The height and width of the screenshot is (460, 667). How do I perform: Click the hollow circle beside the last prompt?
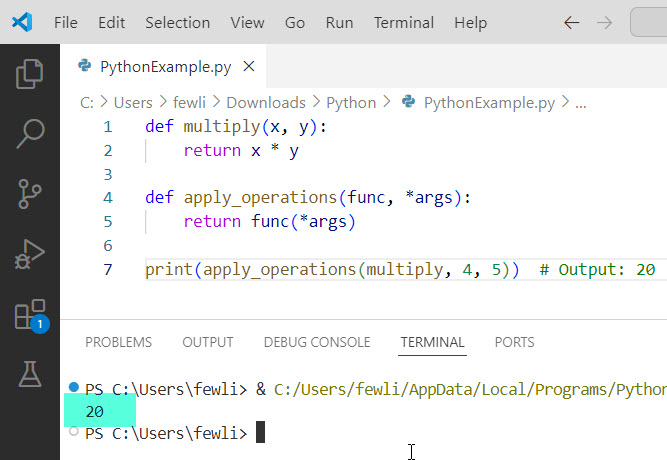point(74,431)
